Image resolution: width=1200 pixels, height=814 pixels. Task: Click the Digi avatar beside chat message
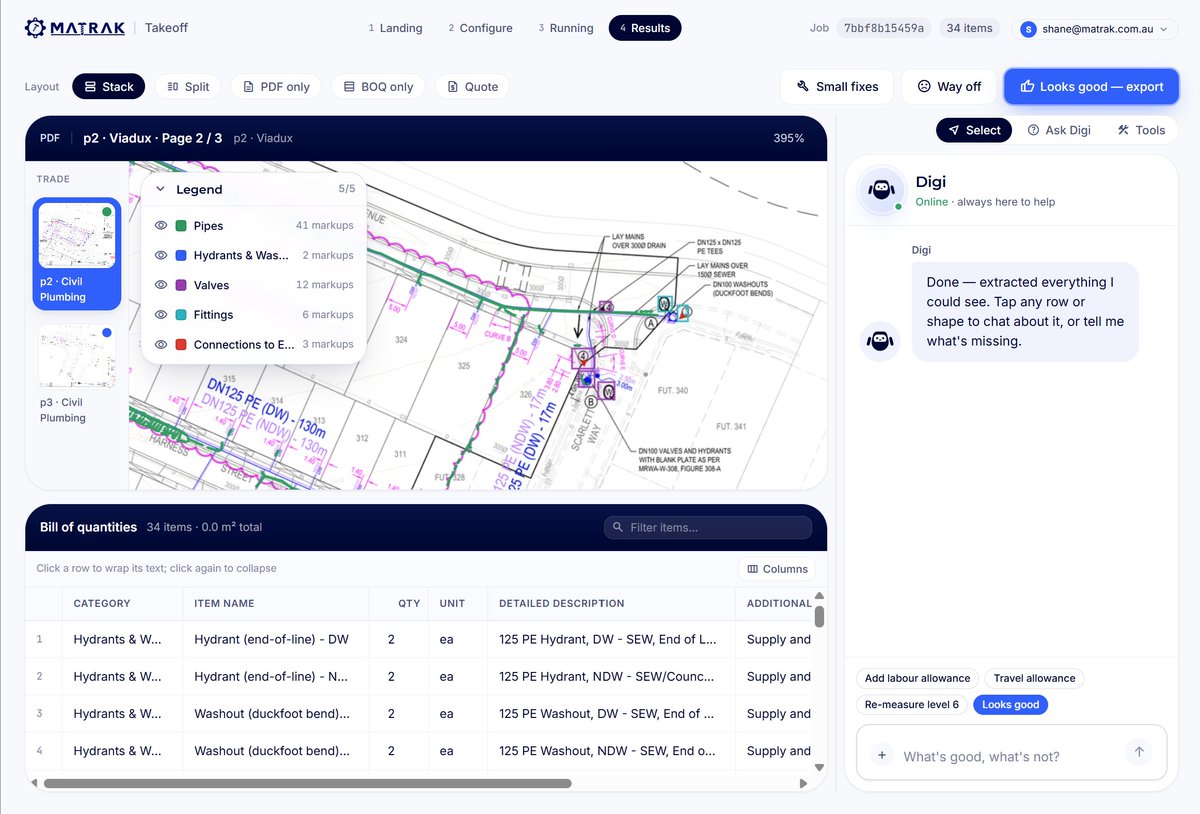point(880,341)
